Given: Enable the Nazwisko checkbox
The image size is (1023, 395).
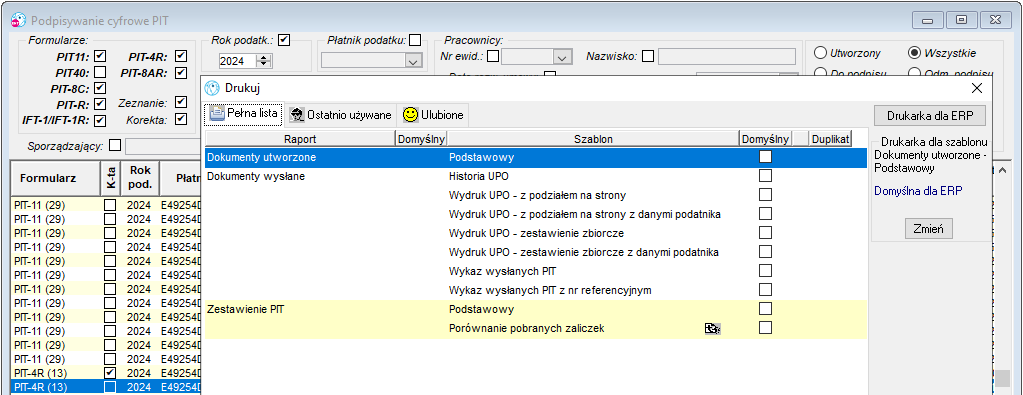Looking at the screenshot, I should coord(648,56).
